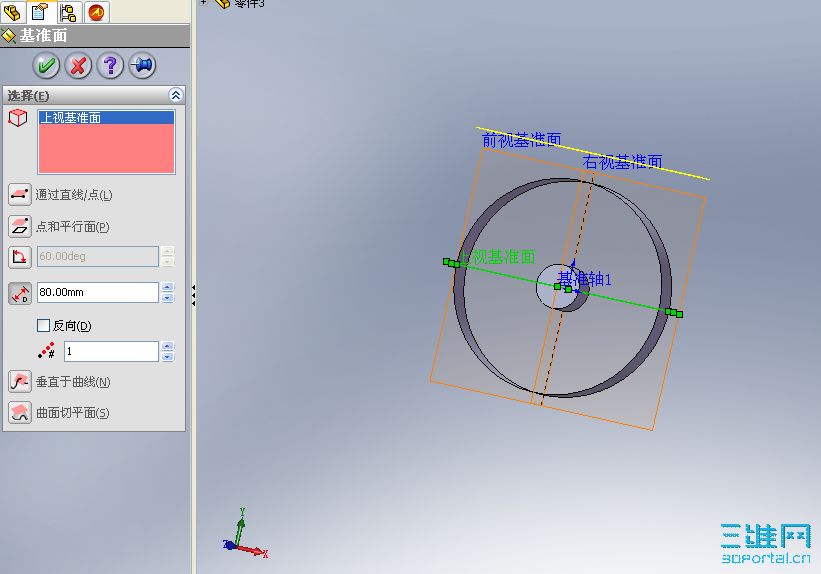Screen dimensions: 821x574
Task: Click the 通过直线/点(L) label
Action: click(74, 195)
